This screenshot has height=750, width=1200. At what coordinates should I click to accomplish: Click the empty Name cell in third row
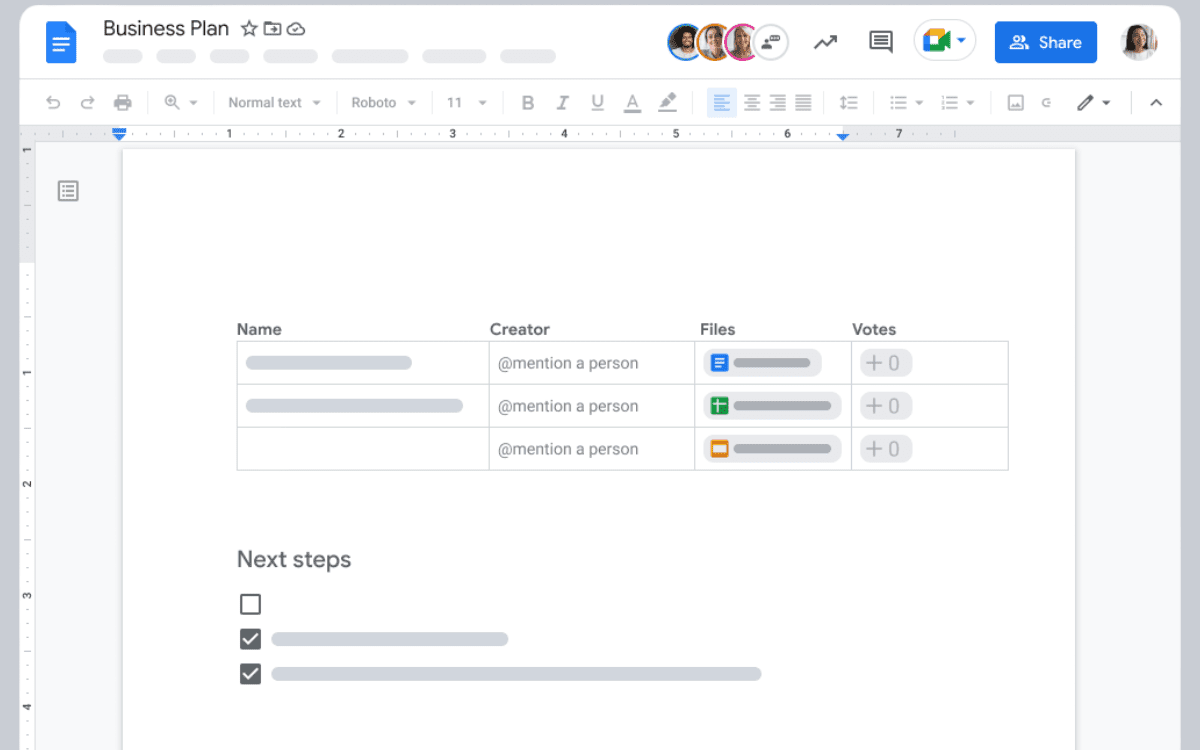pos(363,449)
